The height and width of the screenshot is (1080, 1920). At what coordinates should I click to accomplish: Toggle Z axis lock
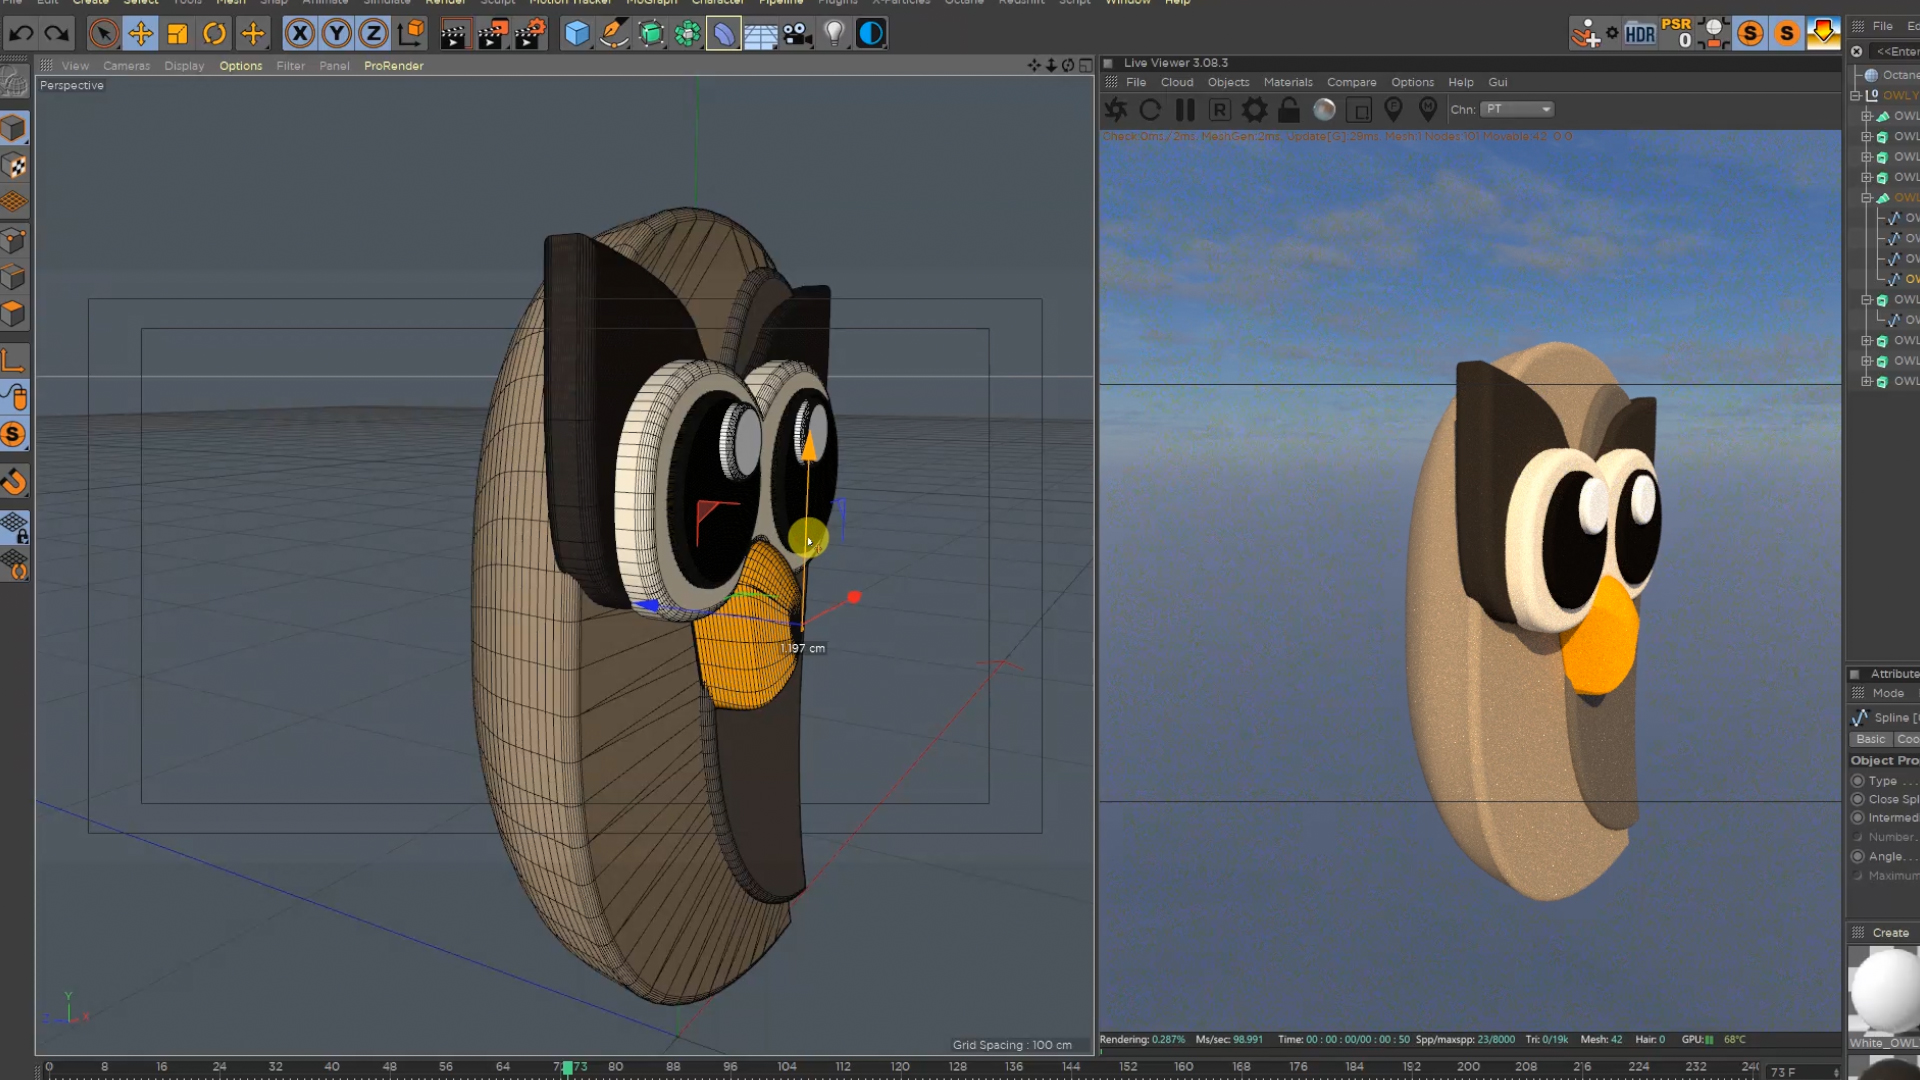tap(373, 34)
